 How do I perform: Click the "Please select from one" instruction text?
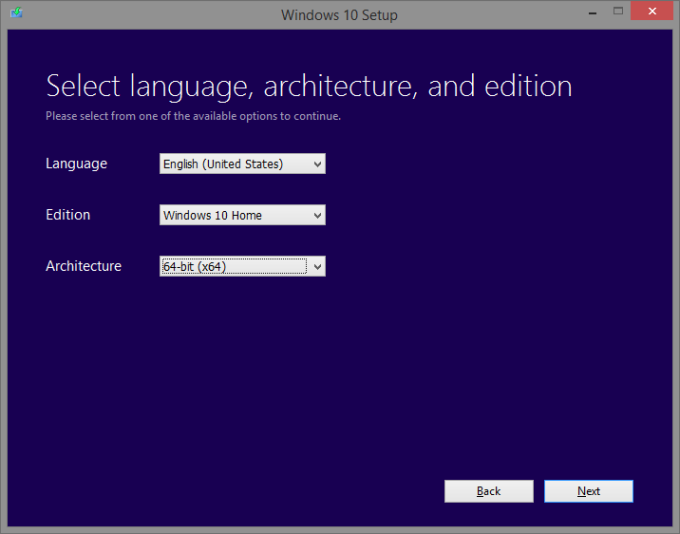pos(193,116)
